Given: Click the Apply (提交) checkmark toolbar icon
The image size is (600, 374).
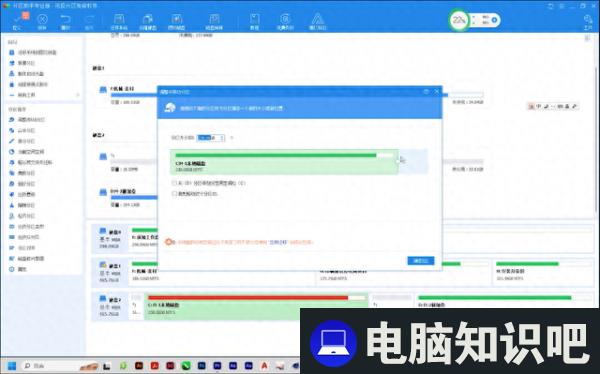Looking at the screenshot, I should [17, 21].
